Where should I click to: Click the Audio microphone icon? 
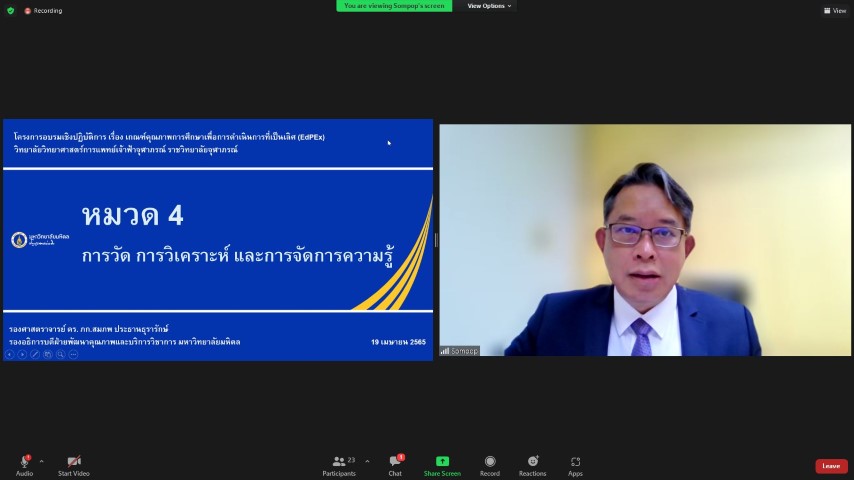24,462
